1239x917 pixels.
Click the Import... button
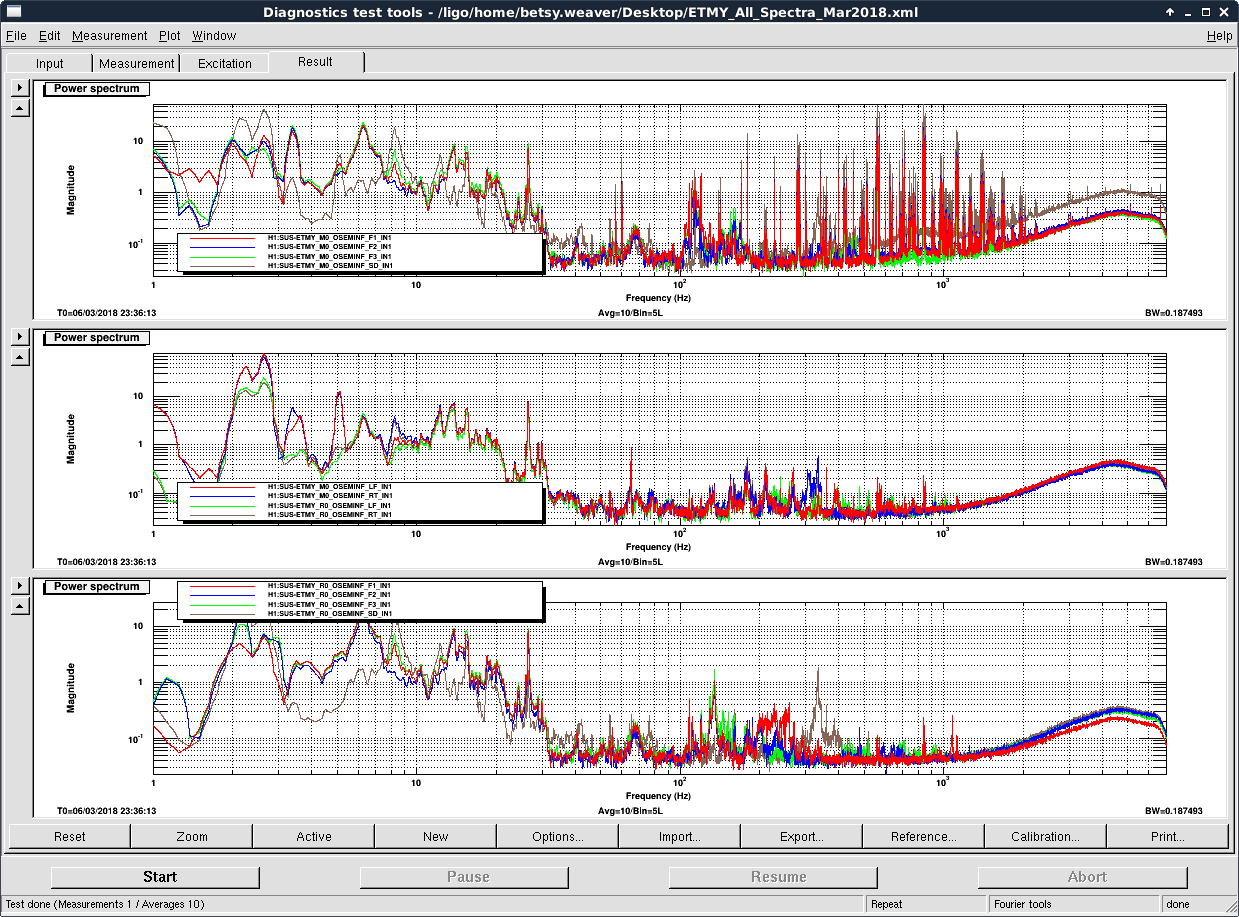coord(680,837)
